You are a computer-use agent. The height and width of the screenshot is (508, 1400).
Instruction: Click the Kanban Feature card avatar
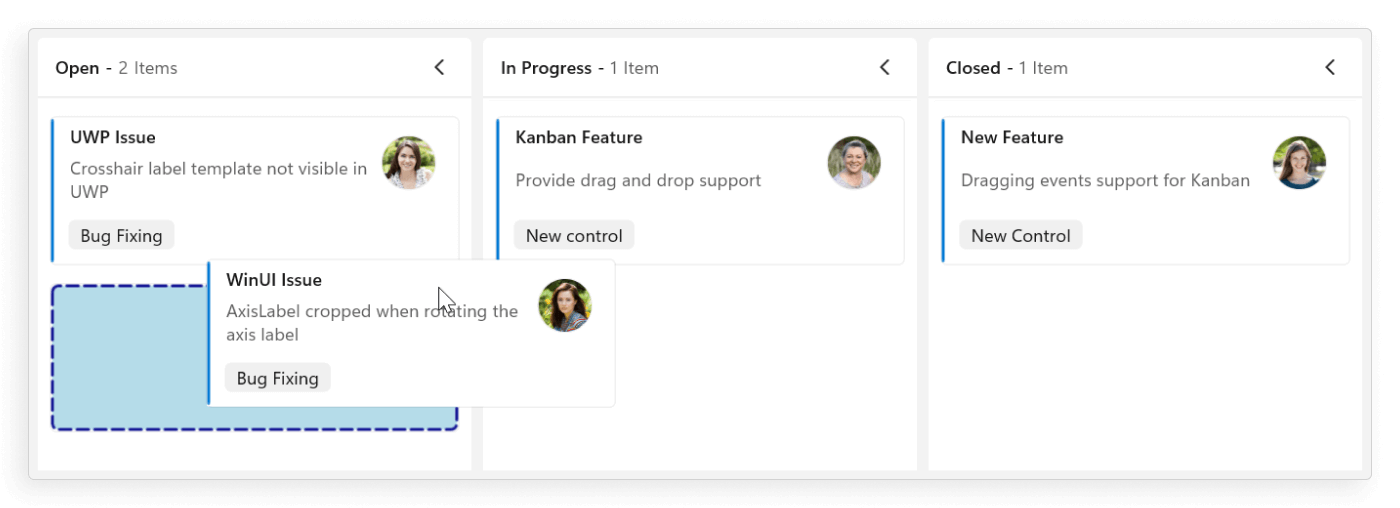click(854, 163)
